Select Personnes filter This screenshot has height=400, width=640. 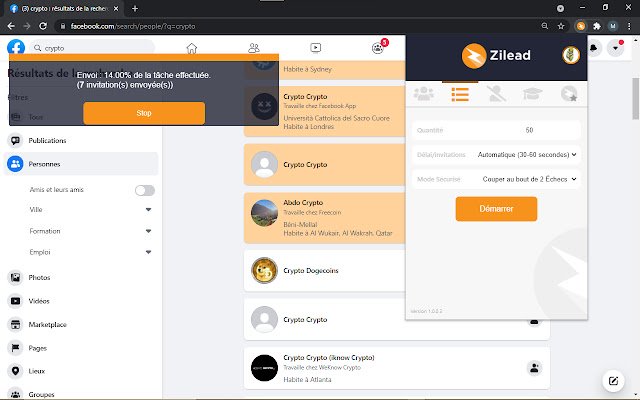pyautogui.click(x=81, y=164)
